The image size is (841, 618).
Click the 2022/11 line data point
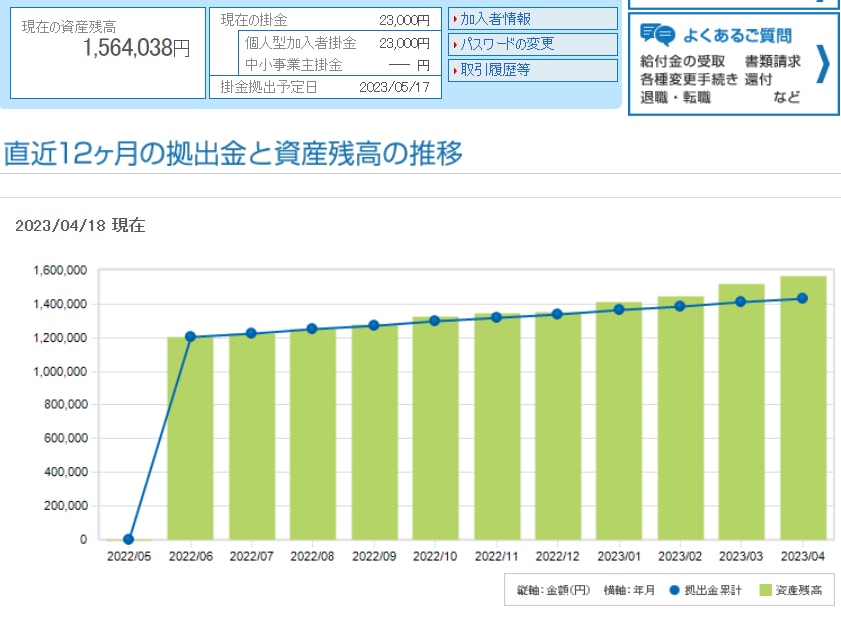[x=496, y=317]
